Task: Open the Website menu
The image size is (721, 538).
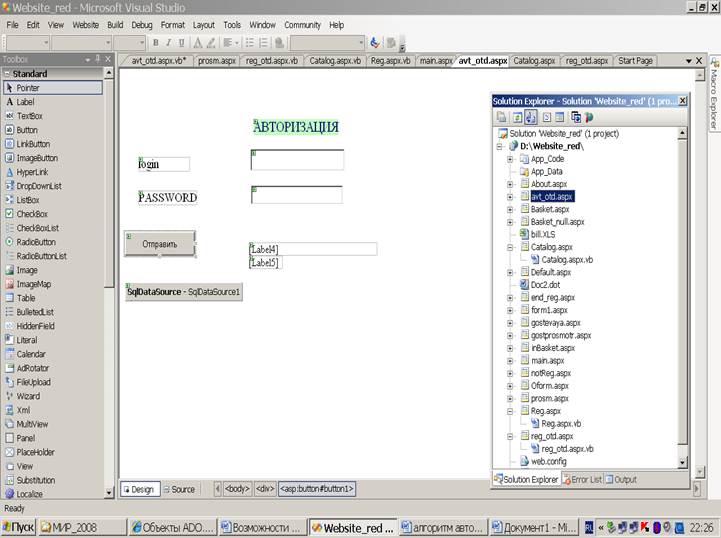Action: click(86, 25)
